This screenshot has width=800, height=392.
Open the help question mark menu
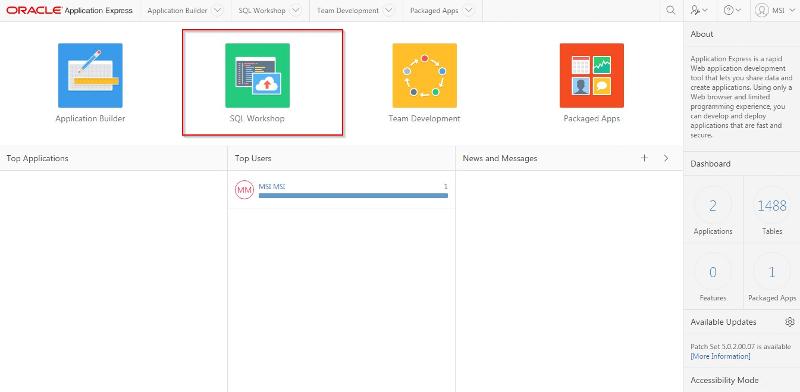[x=732, y=10]
